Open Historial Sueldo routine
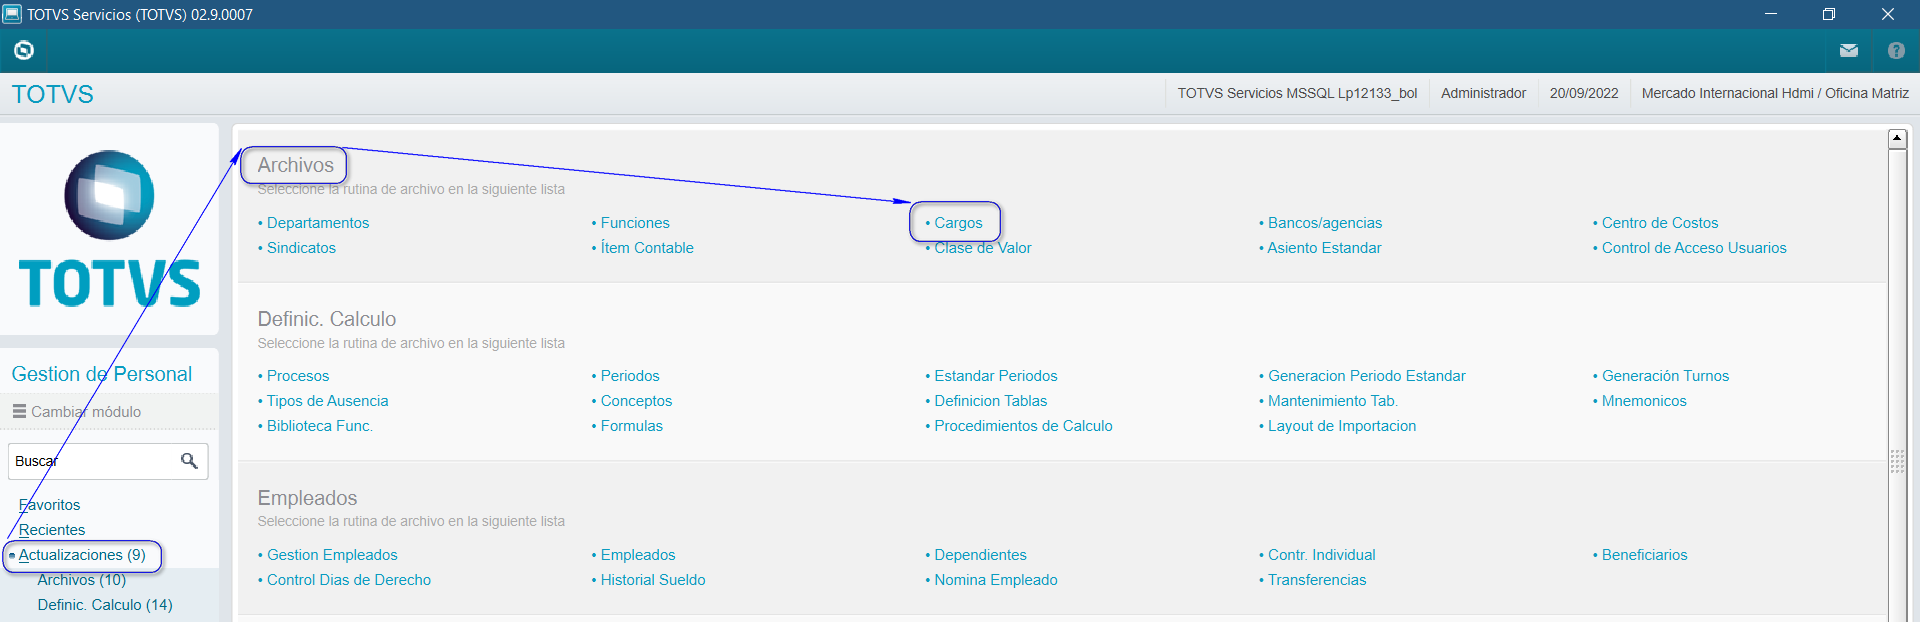Viewport: 1920px width, 622px height. tap(653, 580)
